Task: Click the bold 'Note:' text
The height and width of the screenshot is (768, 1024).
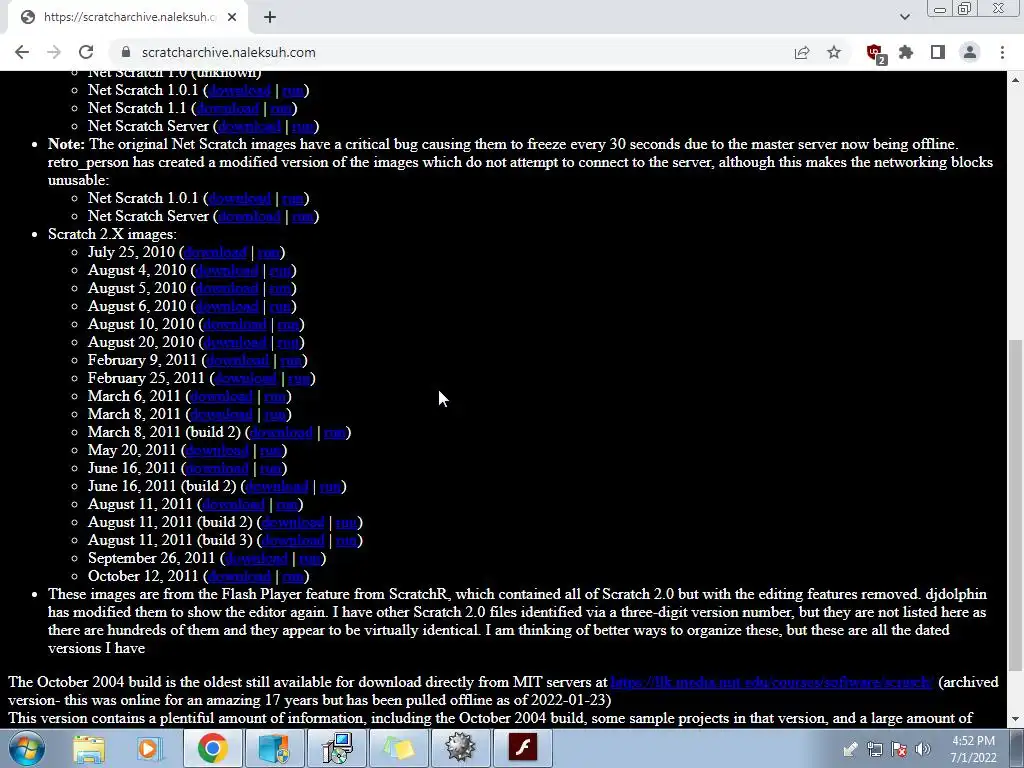Action: click(66, 144)
